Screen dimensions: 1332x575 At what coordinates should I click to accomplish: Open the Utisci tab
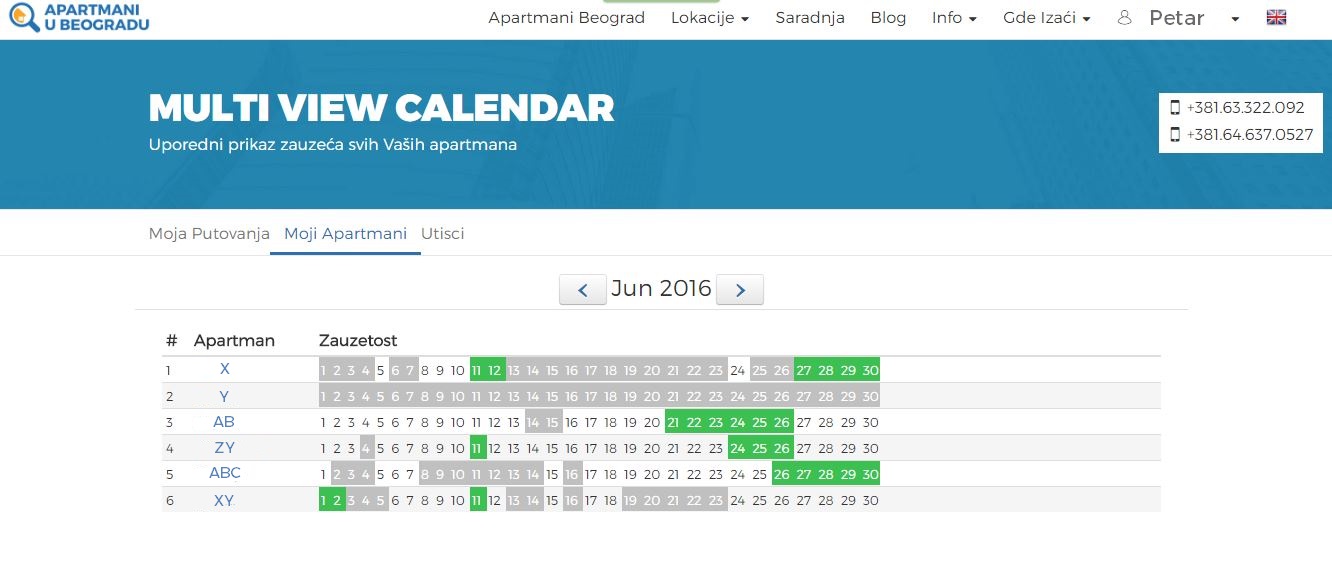(442, 234)
